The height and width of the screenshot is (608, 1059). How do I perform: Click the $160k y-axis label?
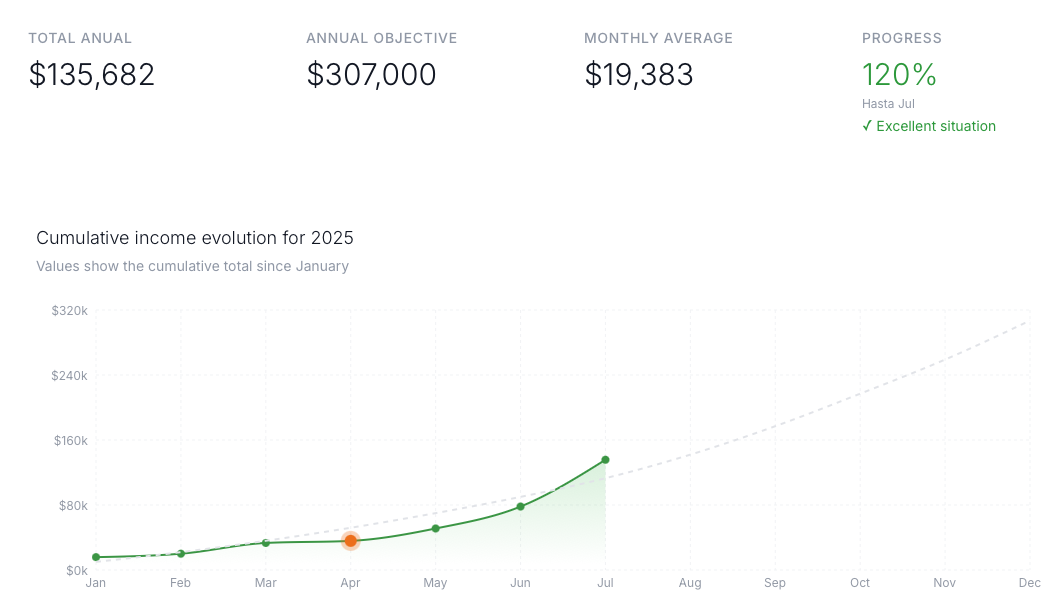71,440
